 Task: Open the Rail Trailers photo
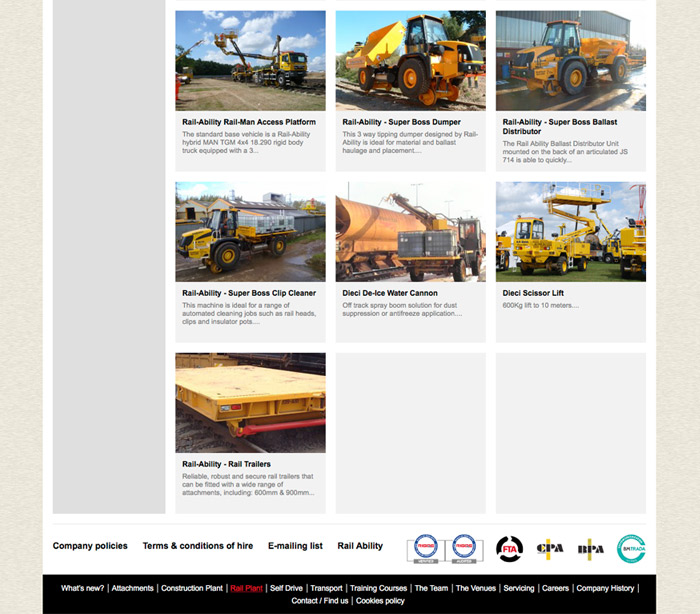(250, 403)
